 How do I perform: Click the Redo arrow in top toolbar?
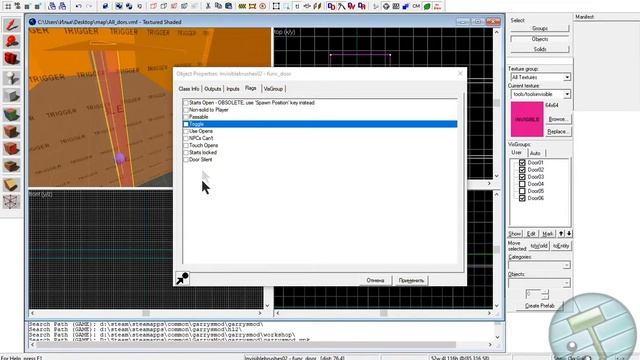click(x=89, y=6)
